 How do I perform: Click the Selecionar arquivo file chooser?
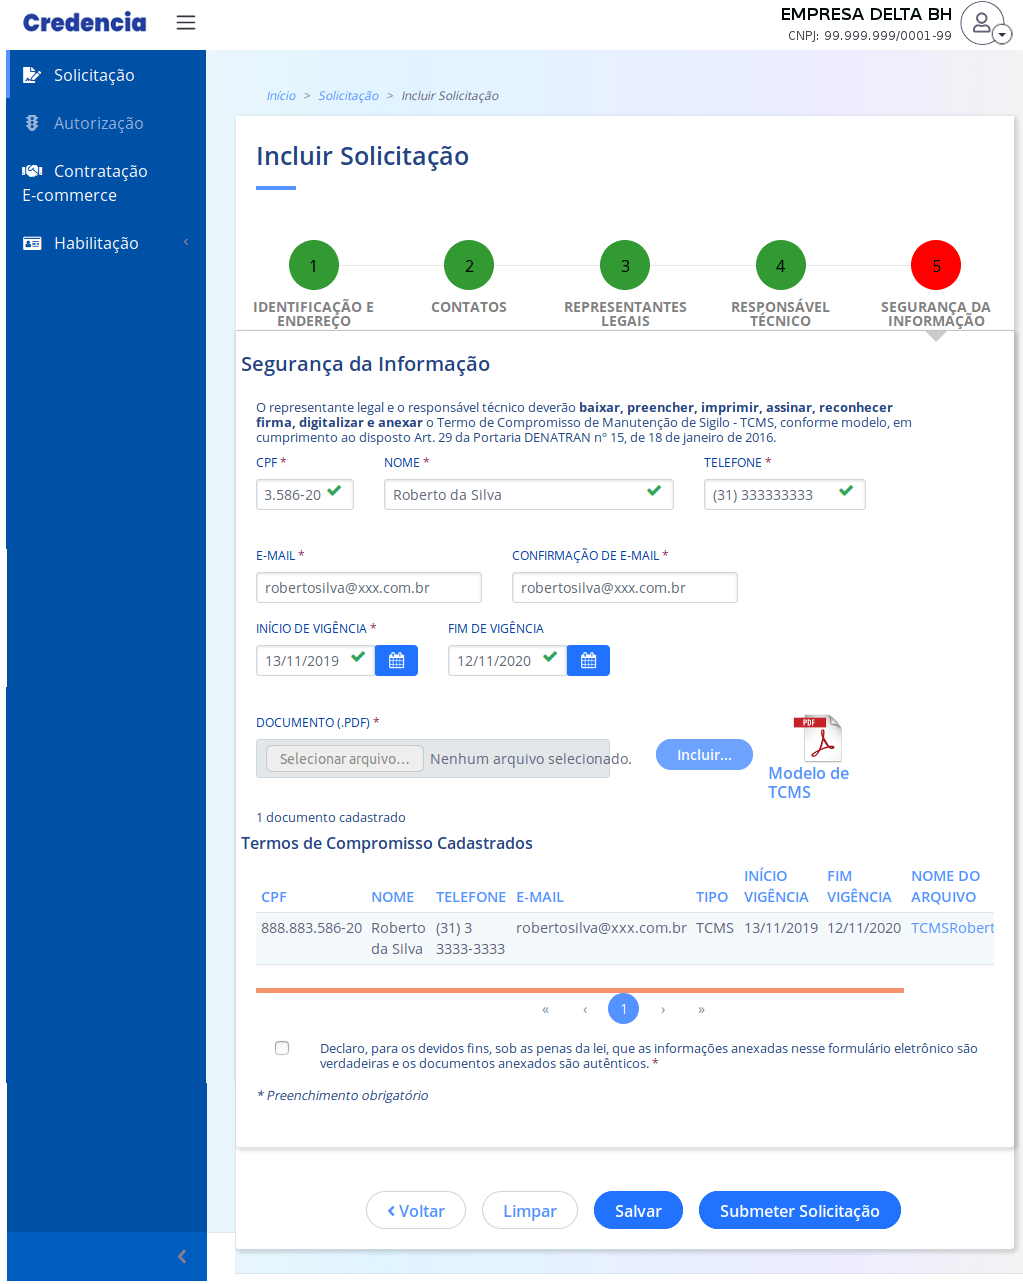(345, 759)
